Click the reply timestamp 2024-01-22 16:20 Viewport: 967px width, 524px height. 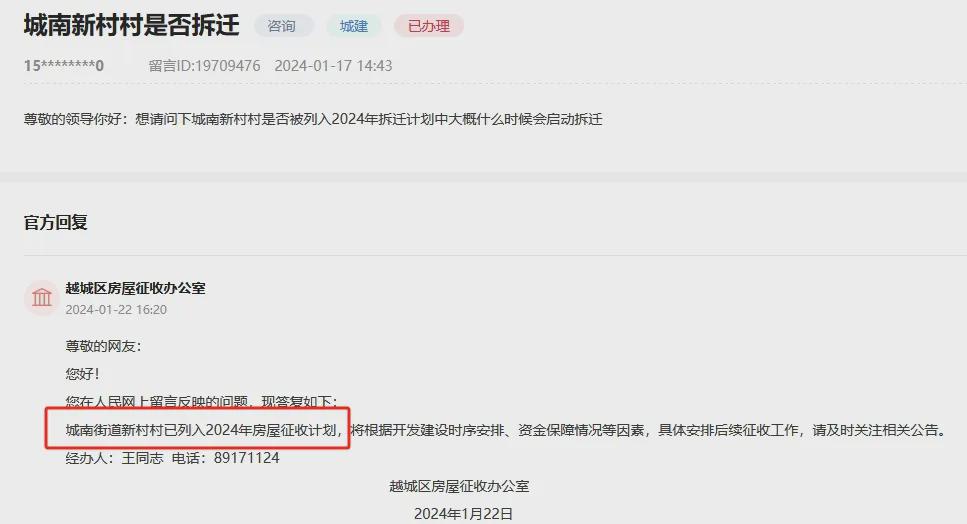[x=116, y=309]
